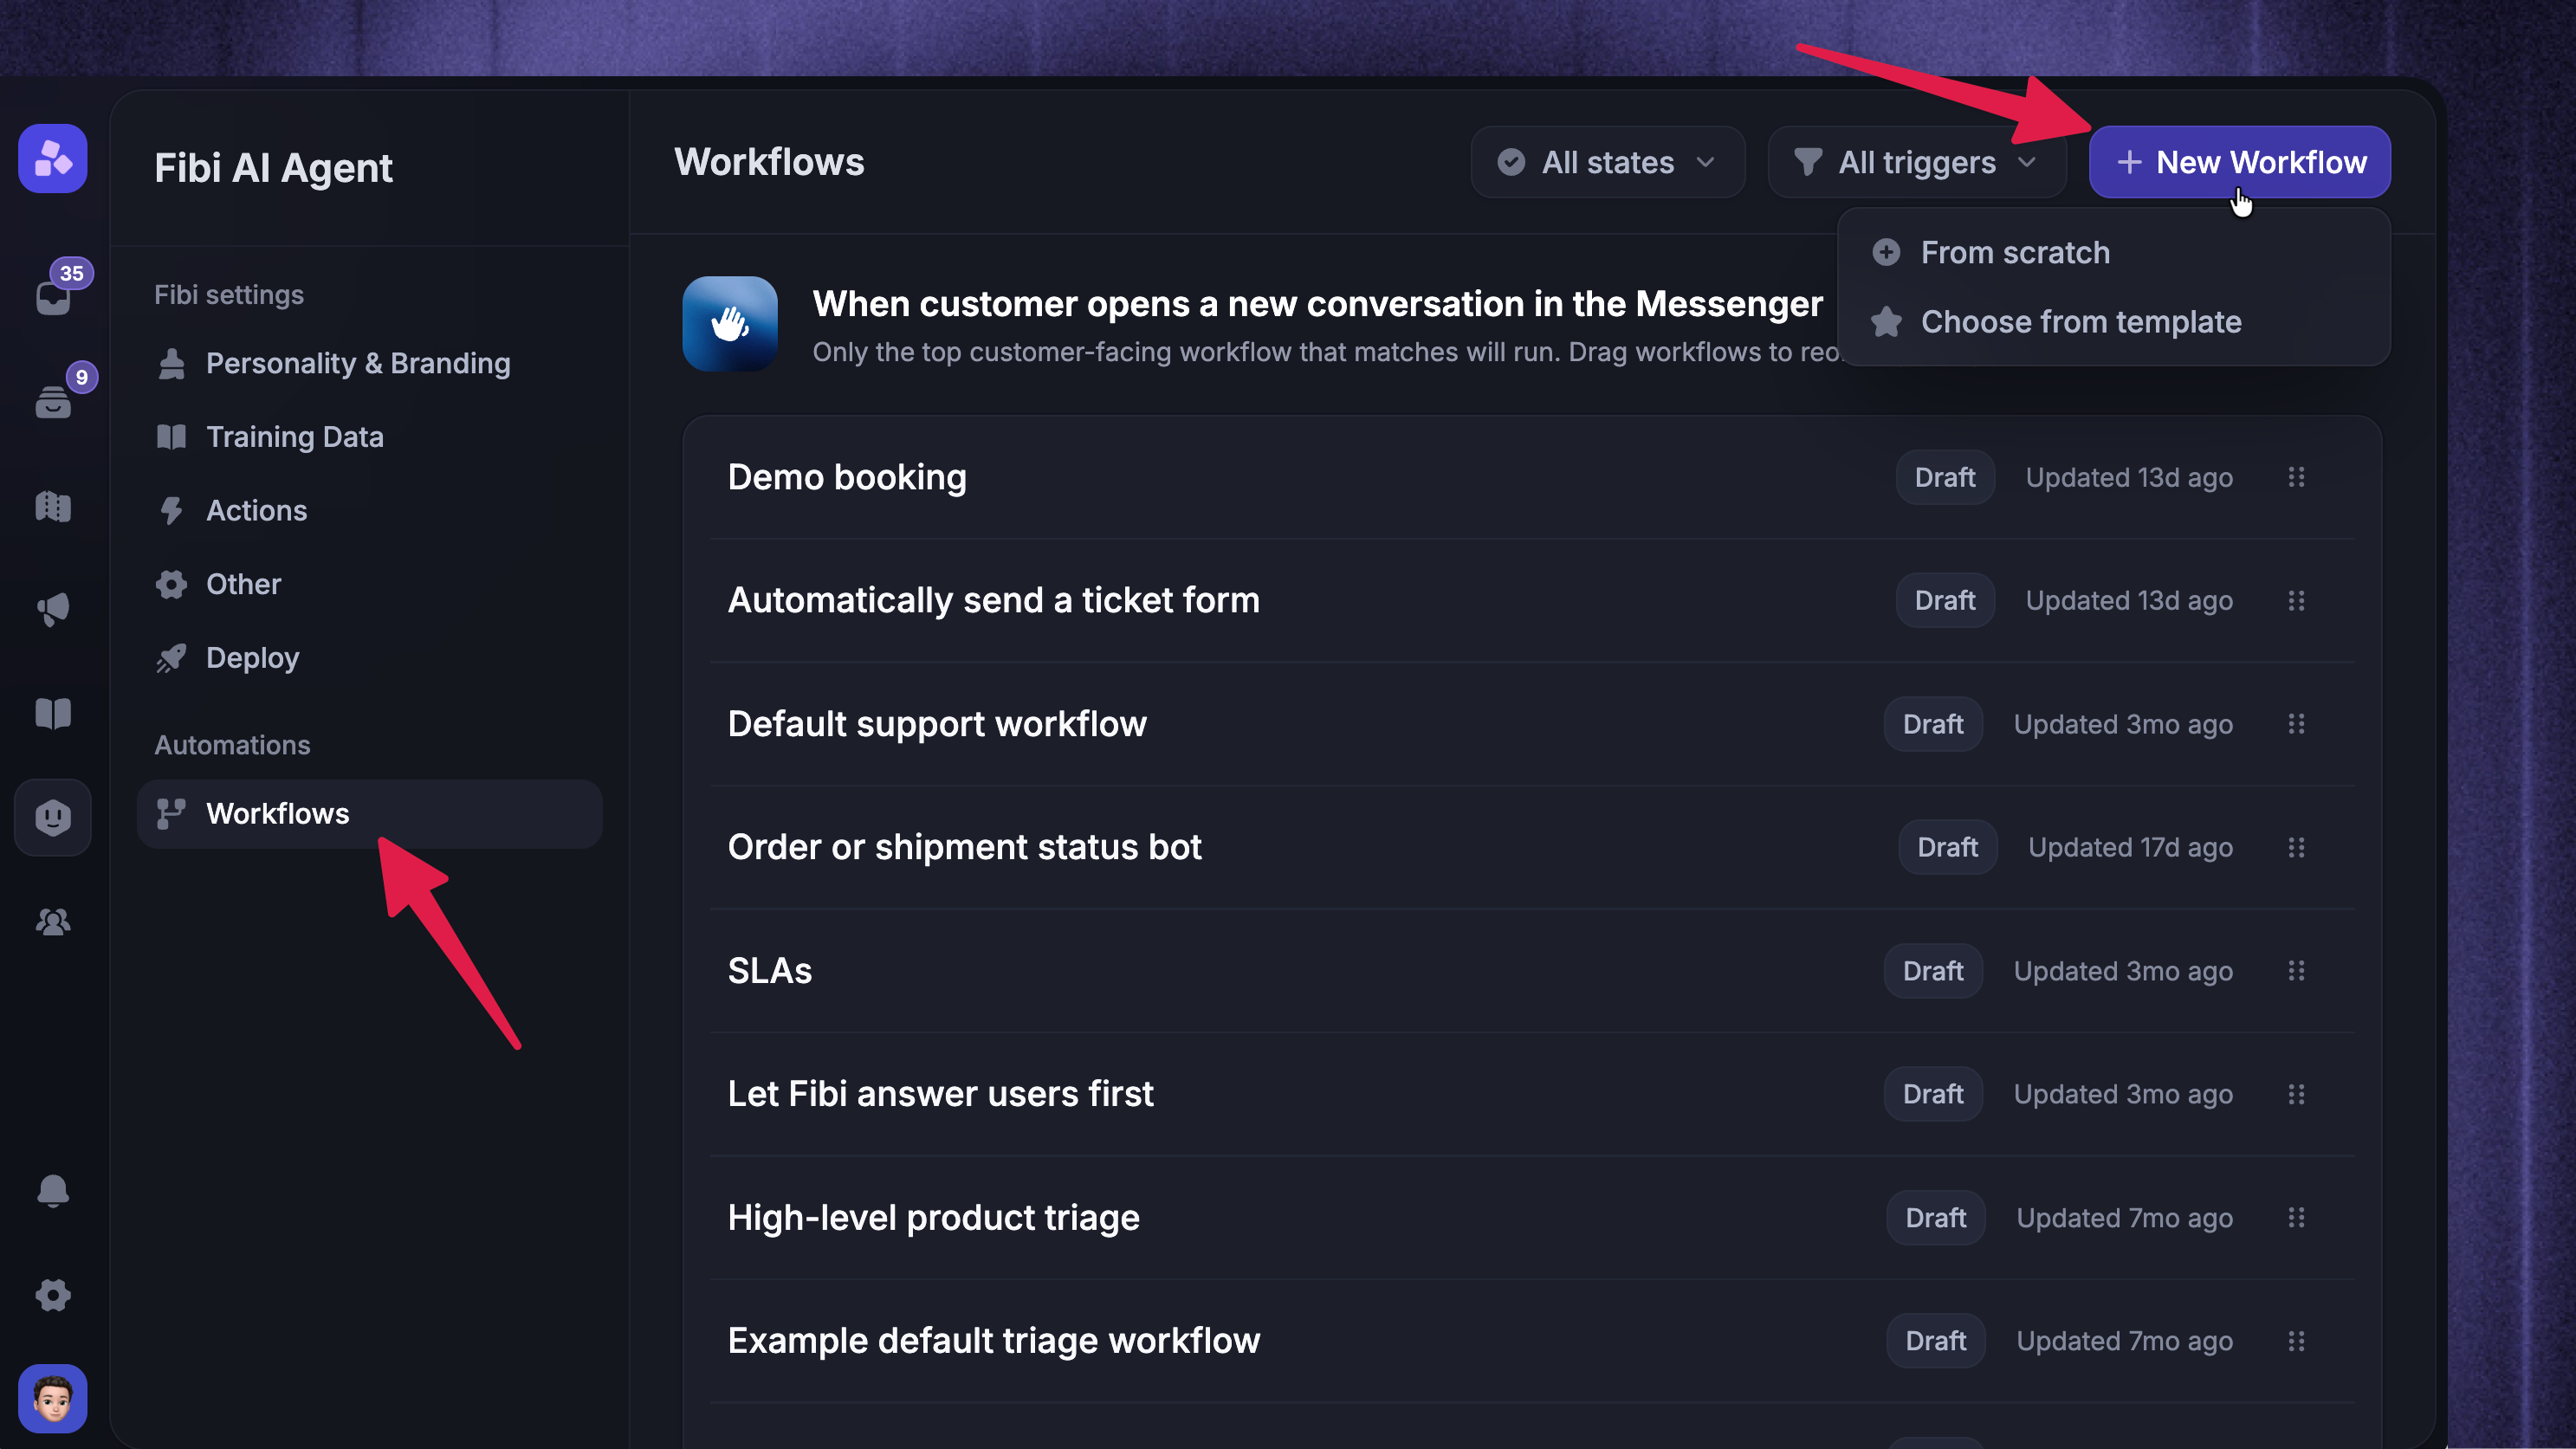Click drag handle for SLAs row
The height and width of the screenshot is (1449, 2576).
point(2296,971)
